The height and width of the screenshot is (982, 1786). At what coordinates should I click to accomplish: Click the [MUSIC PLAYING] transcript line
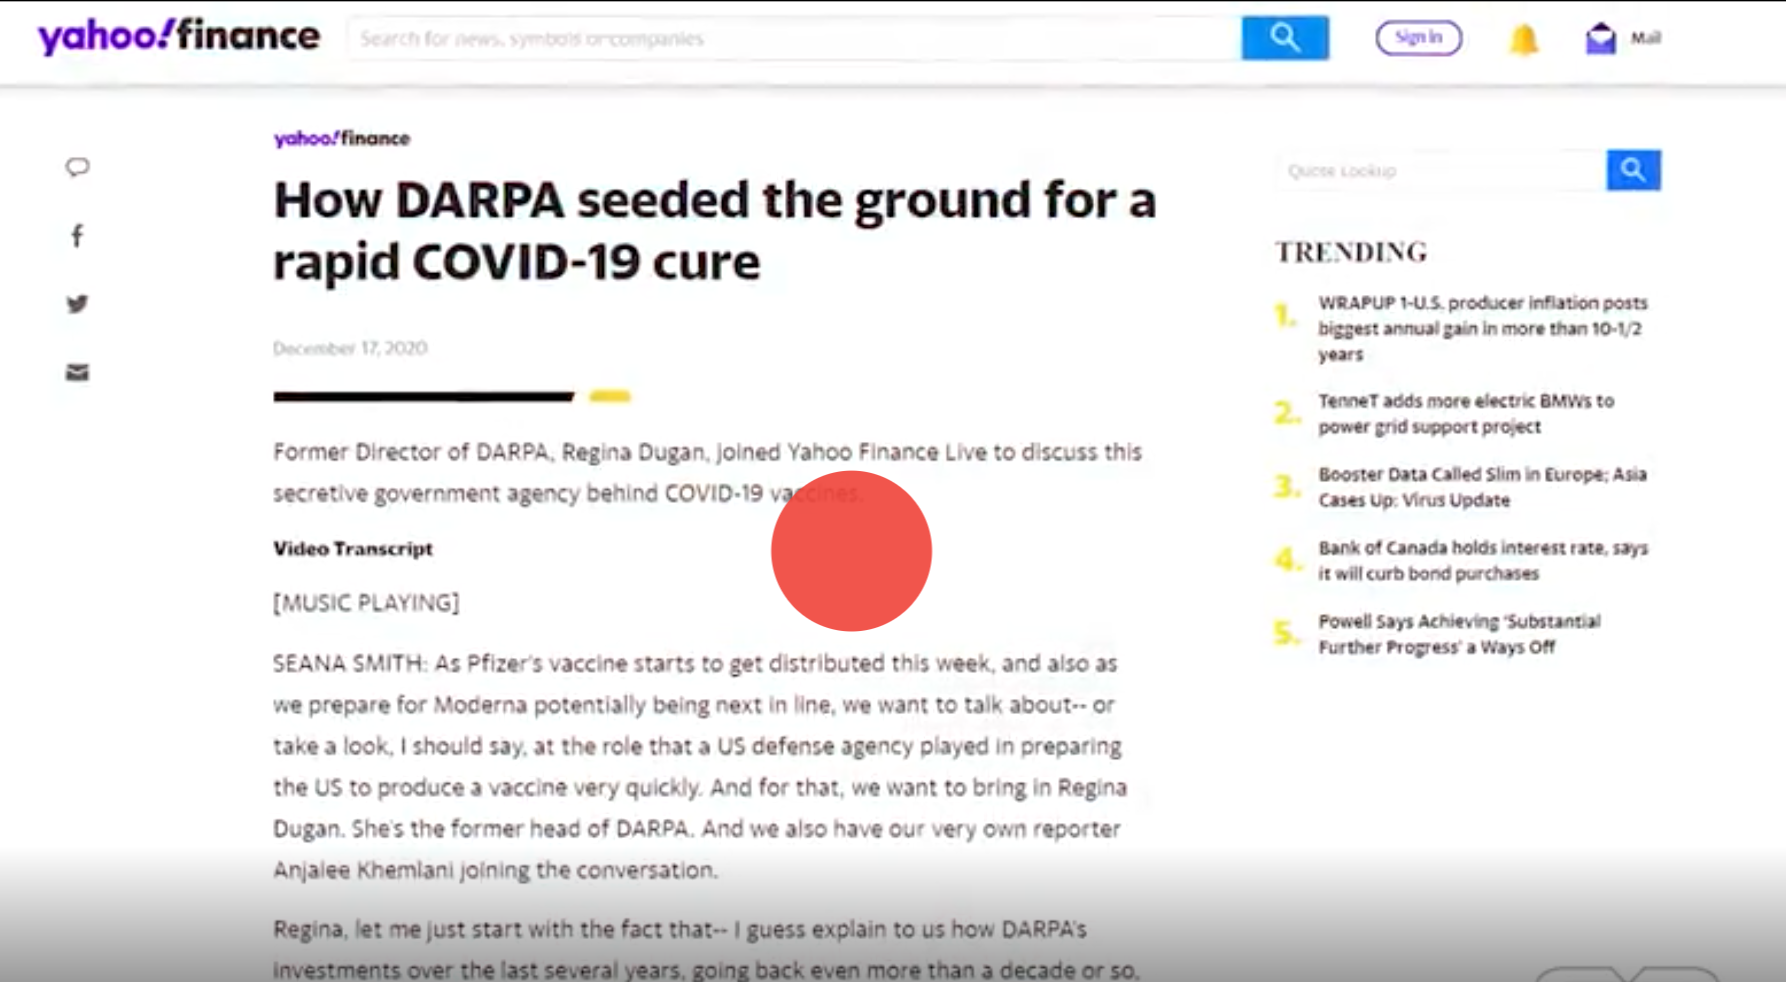(366, 603)
